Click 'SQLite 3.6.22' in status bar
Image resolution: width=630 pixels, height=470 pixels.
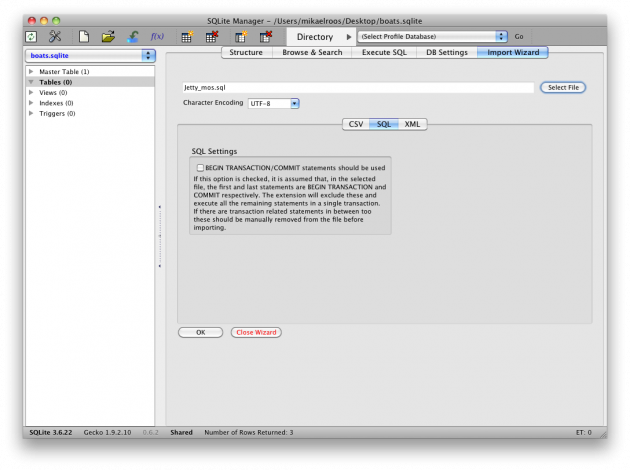pos(51,432)
